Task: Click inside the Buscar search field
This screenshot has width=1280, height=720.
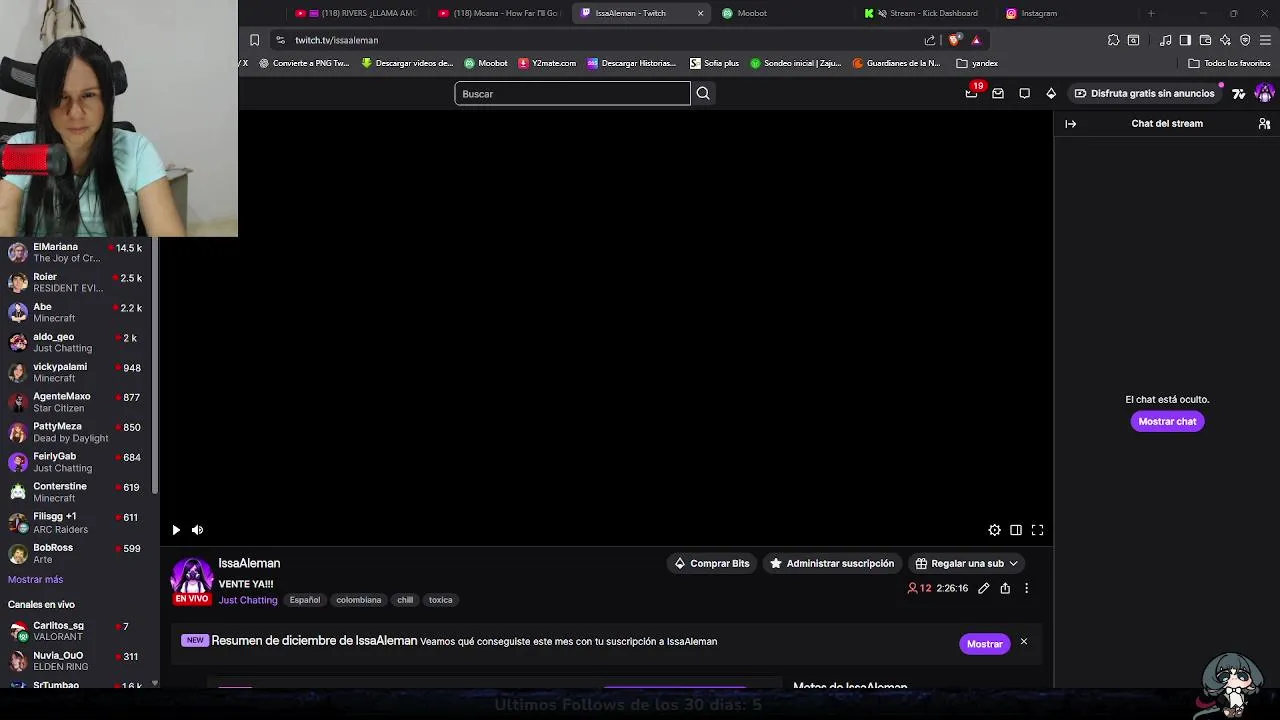Action: click(x=572, y=93)
